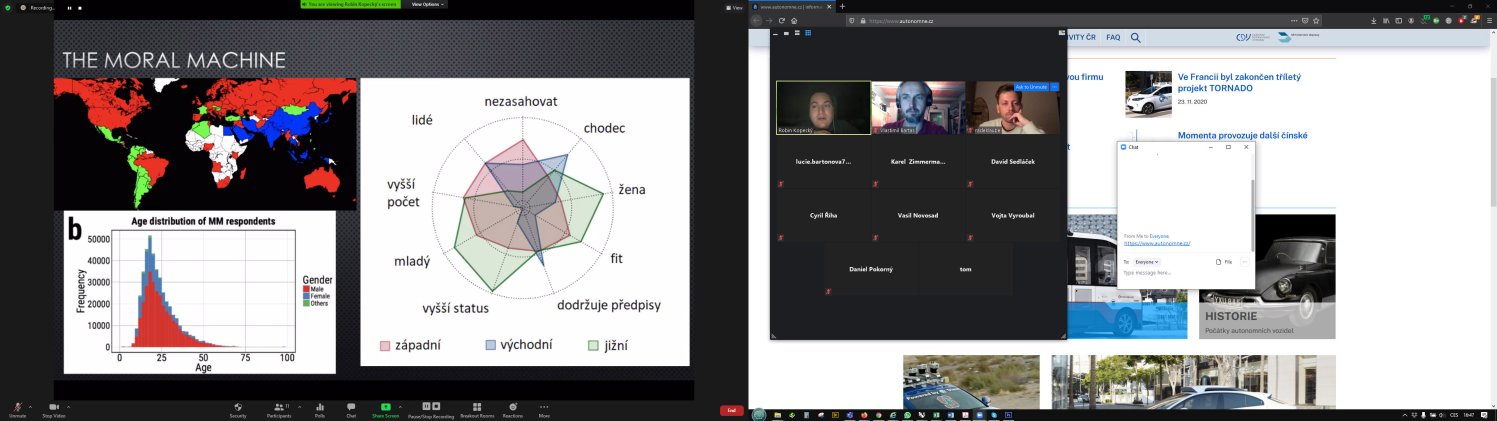This screenshot has height=421, width=1497.
Task: Open Breakout Rooms
Action: 477,406
